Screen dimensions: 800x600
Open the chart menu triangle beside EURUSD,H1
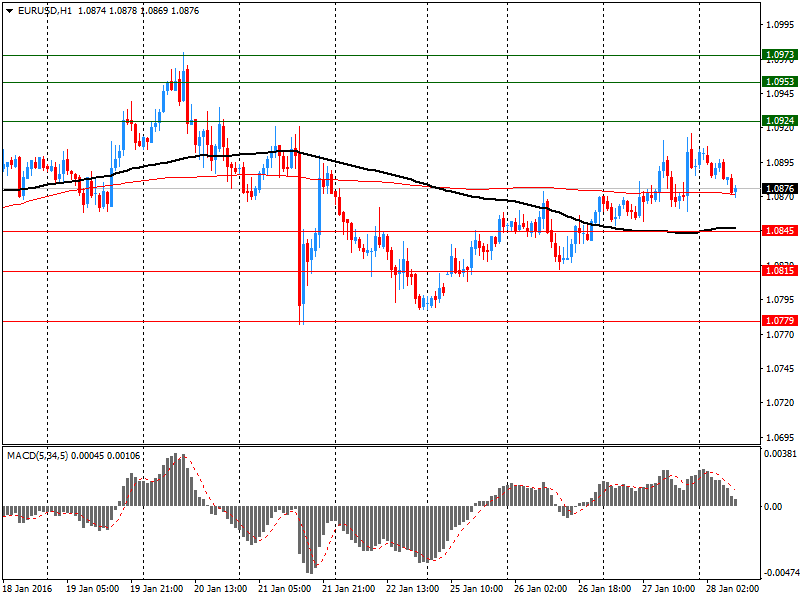click(10, 11)
